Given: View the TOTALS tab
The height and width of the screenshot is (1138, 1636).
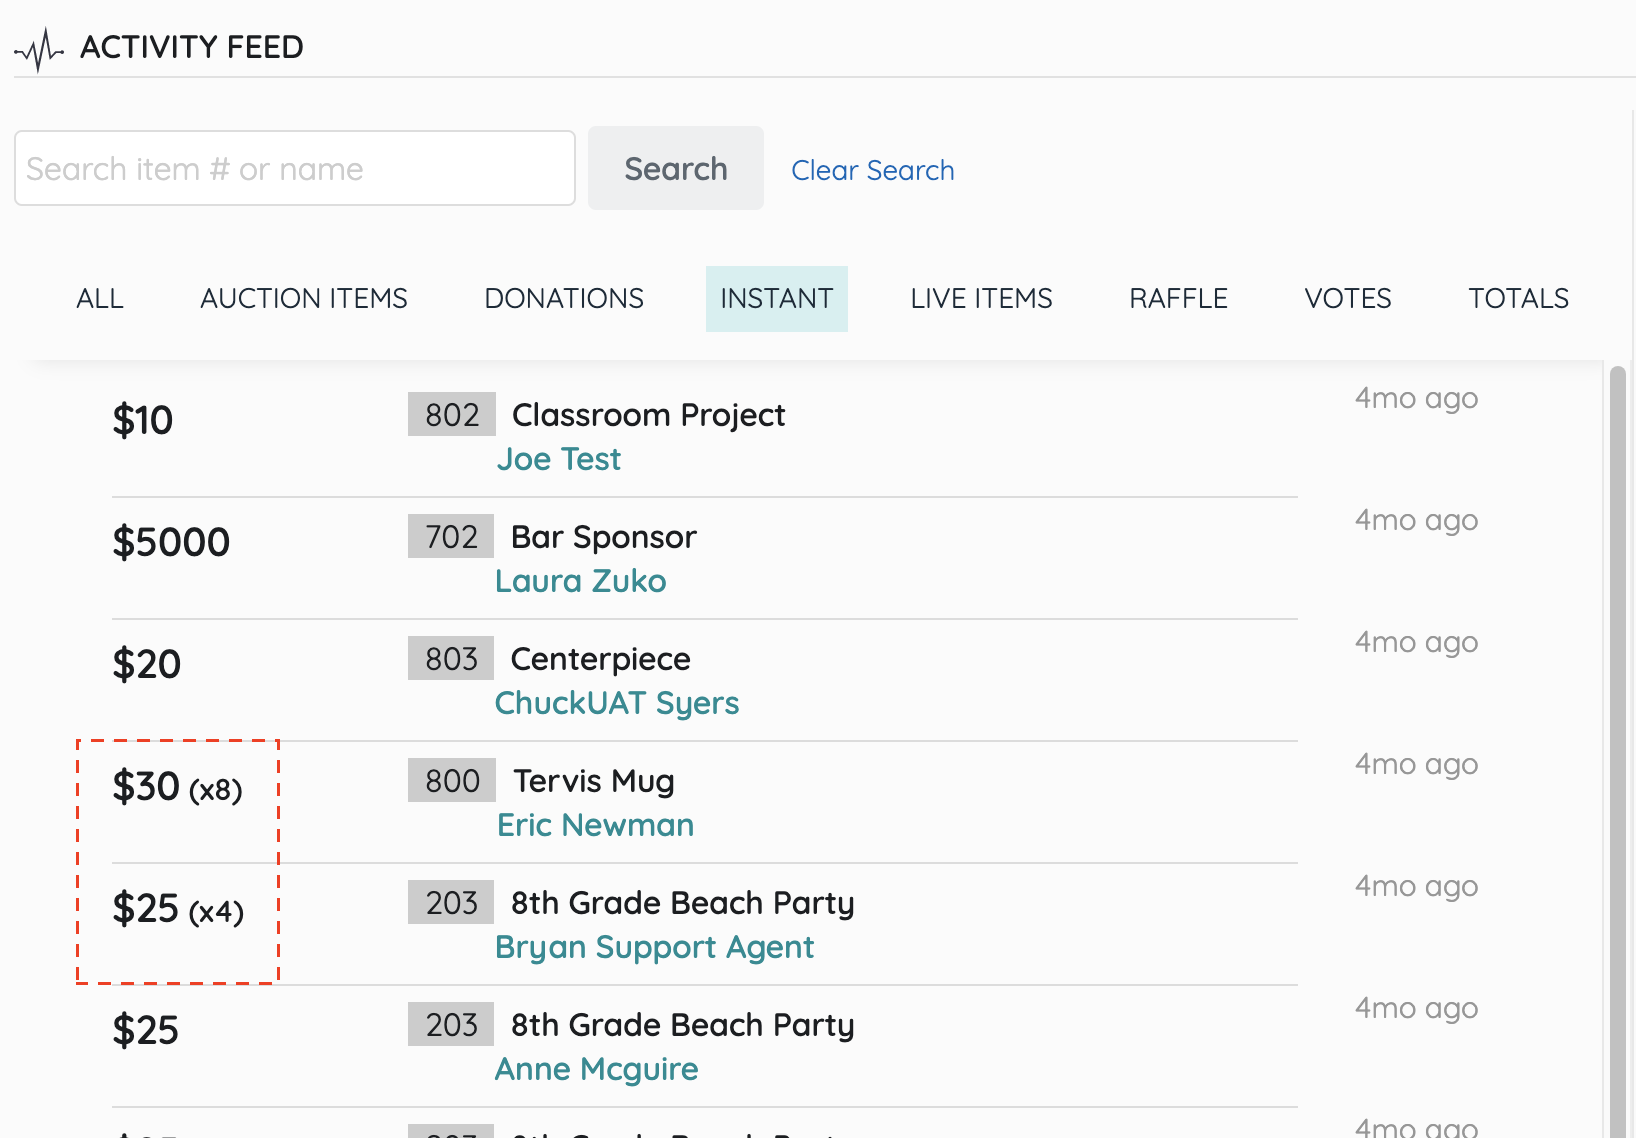Looking at the screenshot, I should 1518,299.
